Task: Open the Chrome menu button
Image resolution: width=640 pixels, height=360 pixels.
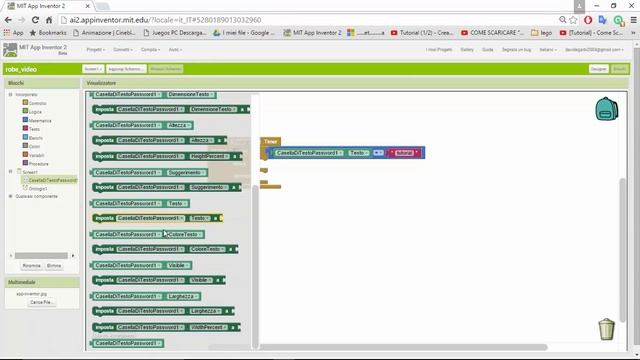Action: click(x=633, y=20)
